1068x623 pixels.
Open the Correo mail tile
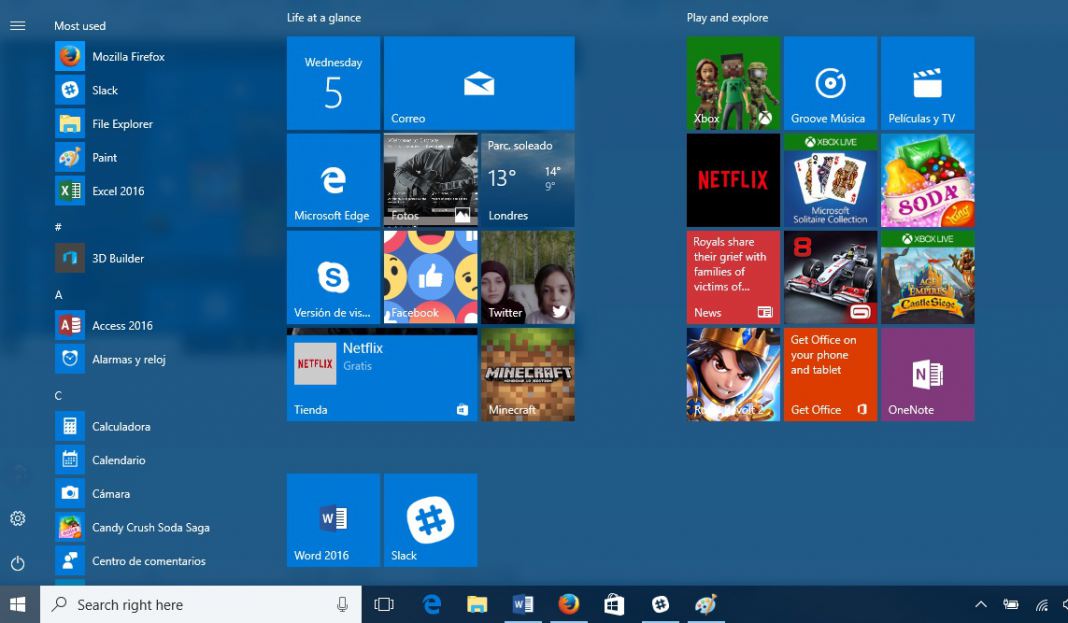(479, 83)
